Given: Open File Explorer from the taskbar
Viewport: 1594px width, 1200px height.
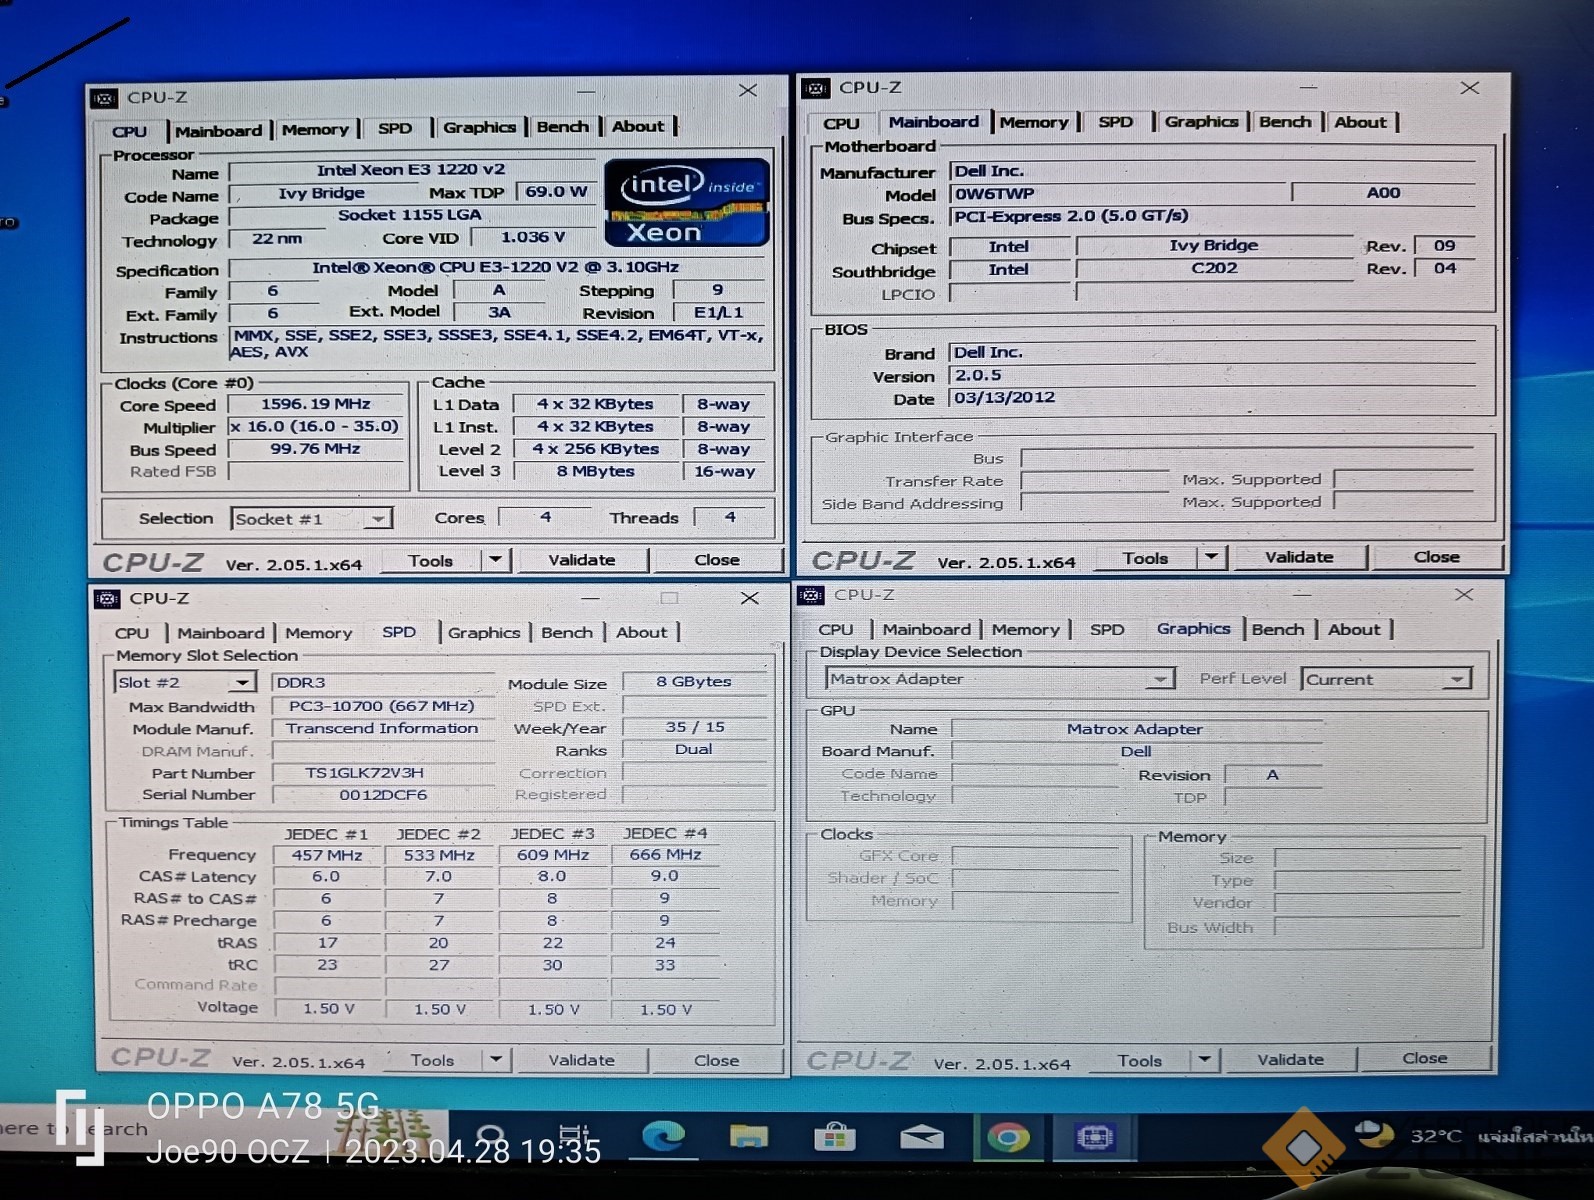Looking at the screenshot, I should (749, 1136).
